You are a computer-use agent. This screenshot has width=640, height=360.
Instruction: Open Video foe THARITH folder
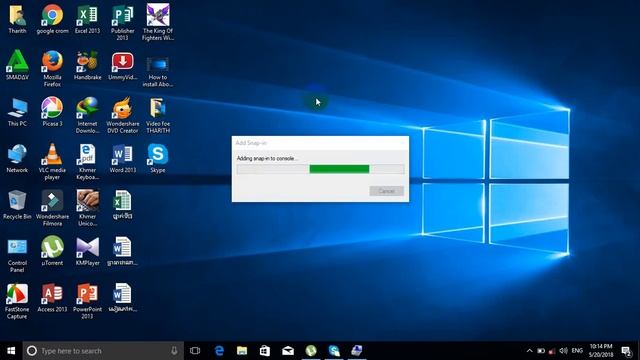click(158, 115)
